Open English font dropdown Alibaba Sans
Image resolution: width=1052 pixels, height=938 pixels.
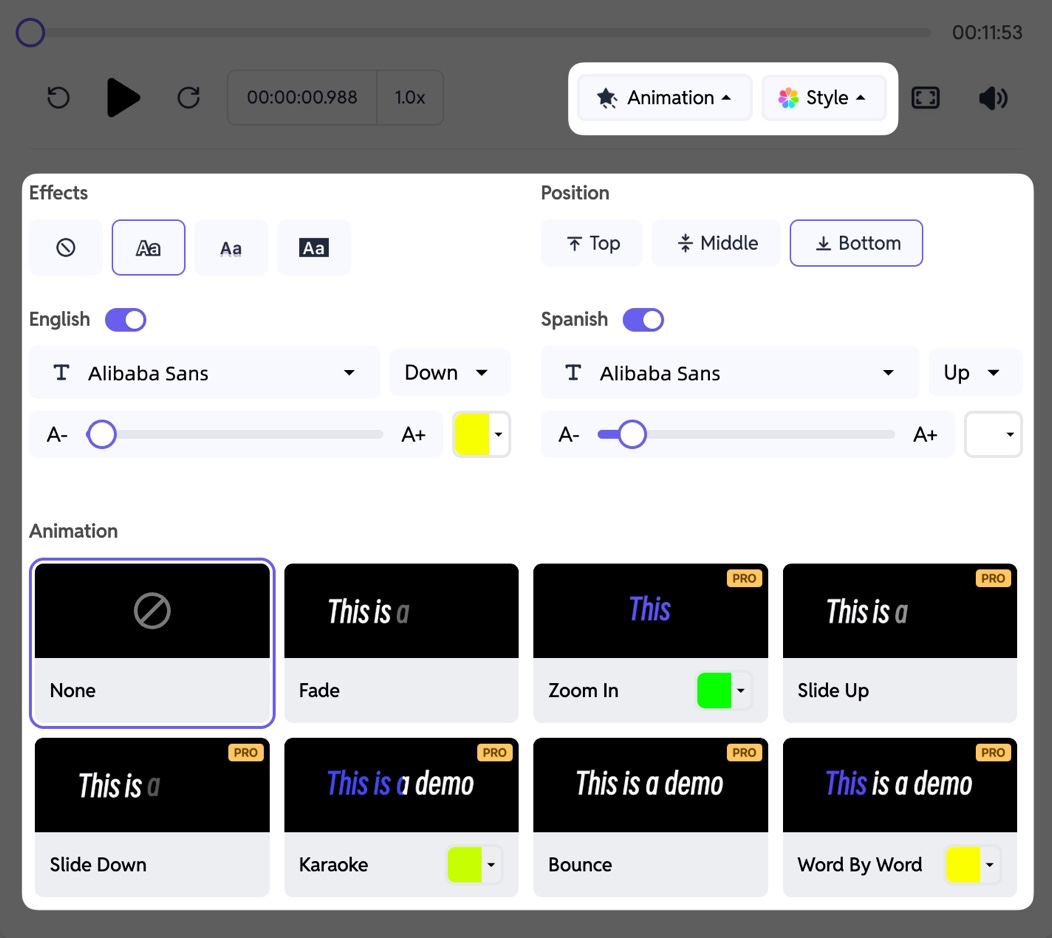205,372
